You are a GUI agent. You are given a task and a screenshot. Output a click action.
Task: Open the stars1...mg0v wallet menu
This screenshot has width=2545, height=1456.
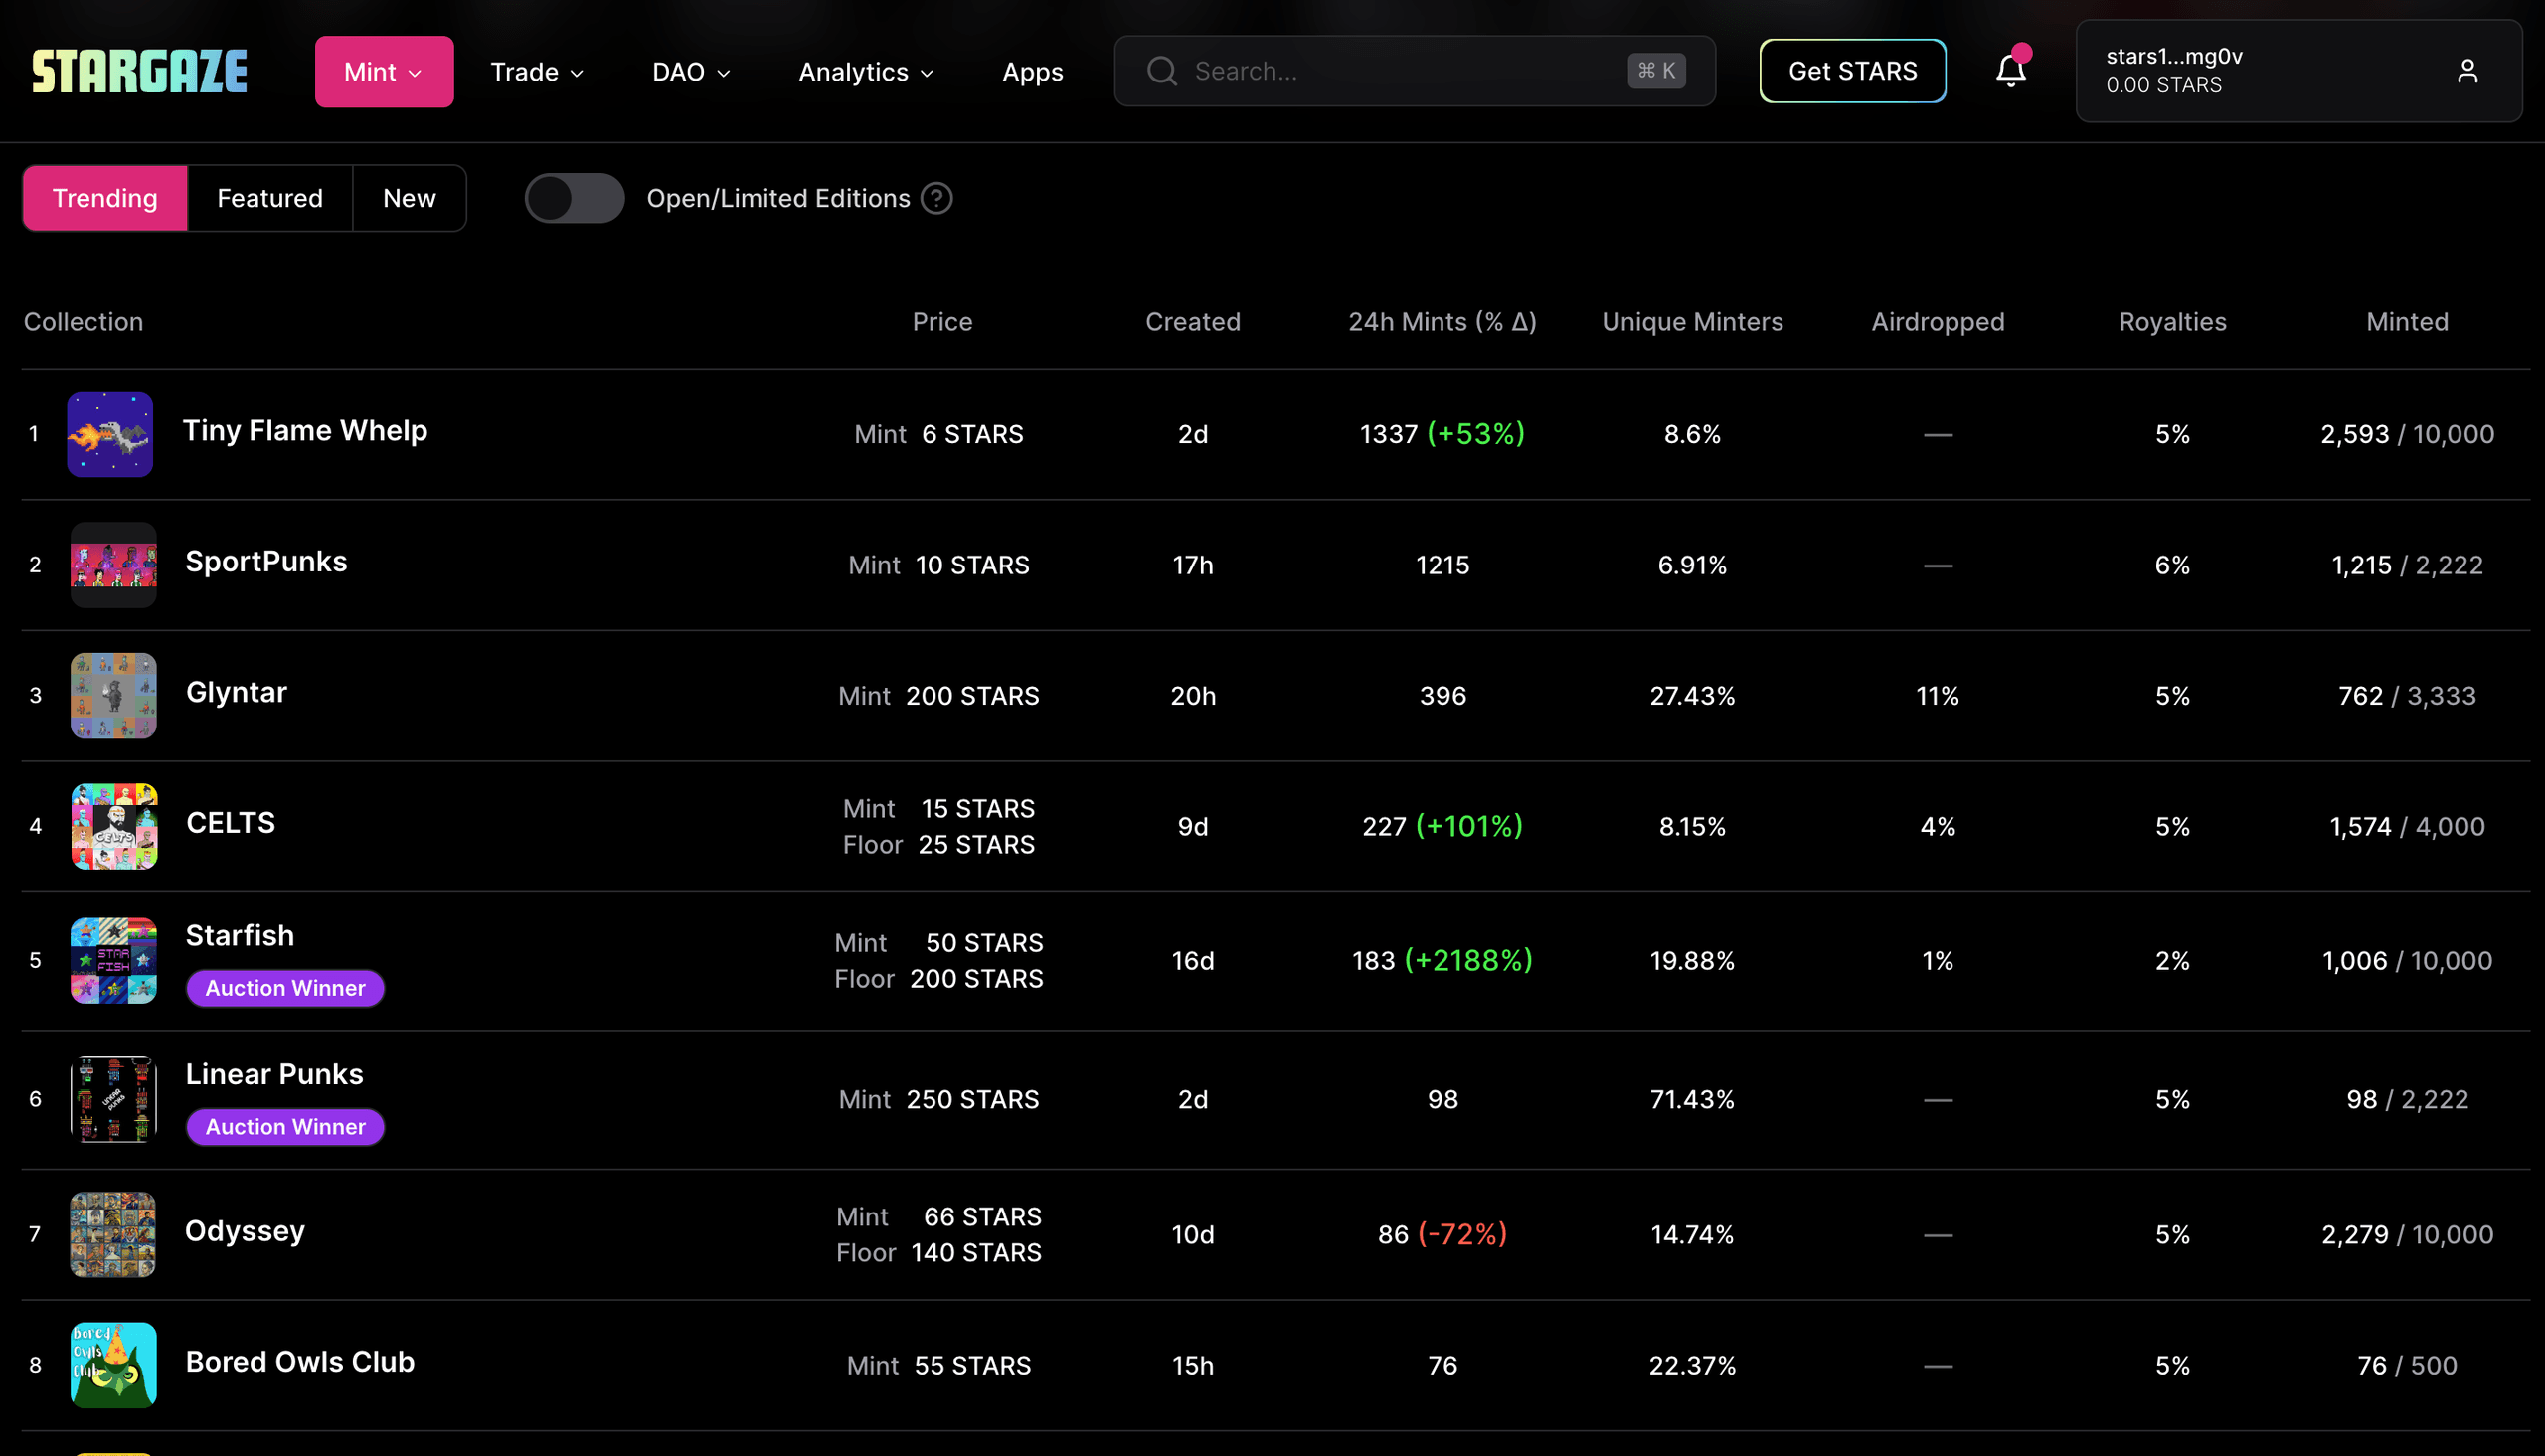[2298, 71]
